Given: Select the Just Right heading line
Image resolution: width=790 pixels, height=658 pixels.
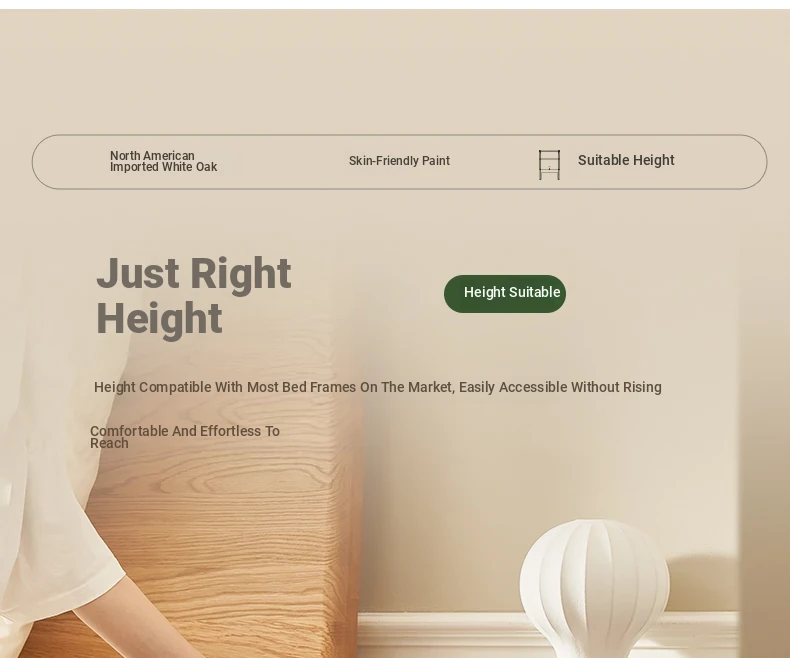Looking at the screenshot, I should (x=193, y=273).
